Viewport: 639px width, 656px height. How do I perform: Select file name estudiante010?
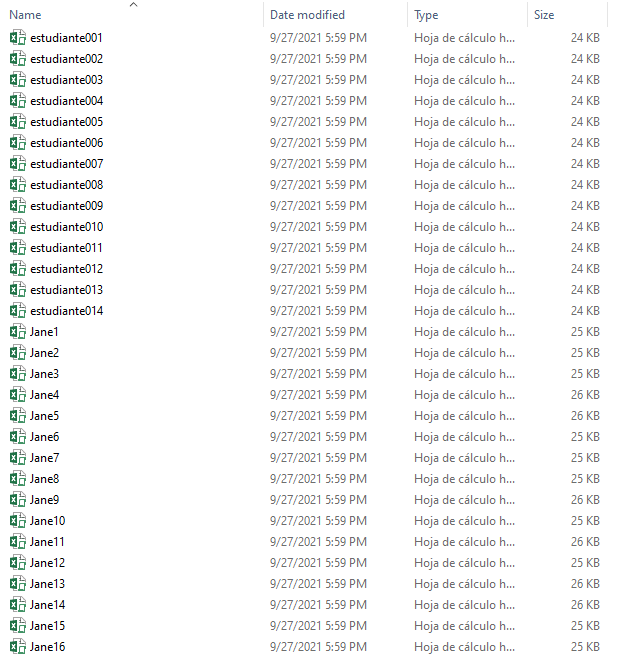(67, 227)
